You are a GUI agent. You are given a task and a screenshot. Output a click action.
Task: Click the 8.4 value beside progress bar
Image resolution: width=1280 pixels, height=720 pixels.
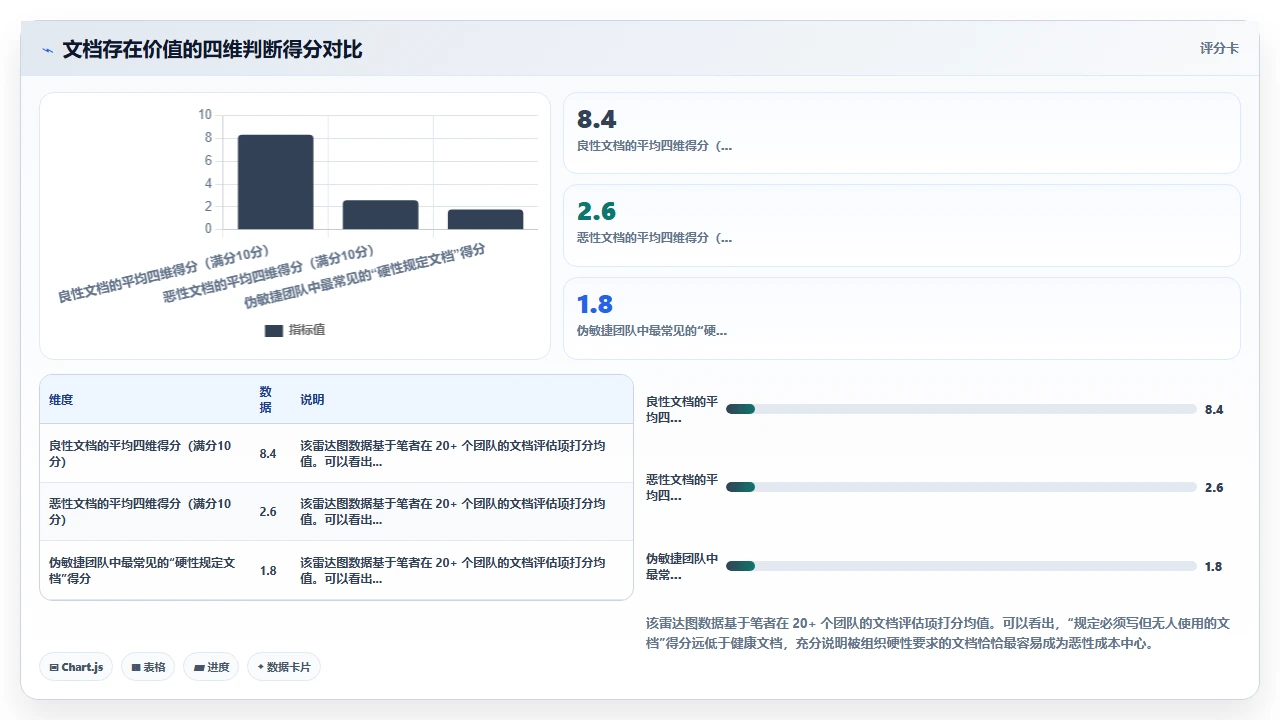(x=1214, y=409)
